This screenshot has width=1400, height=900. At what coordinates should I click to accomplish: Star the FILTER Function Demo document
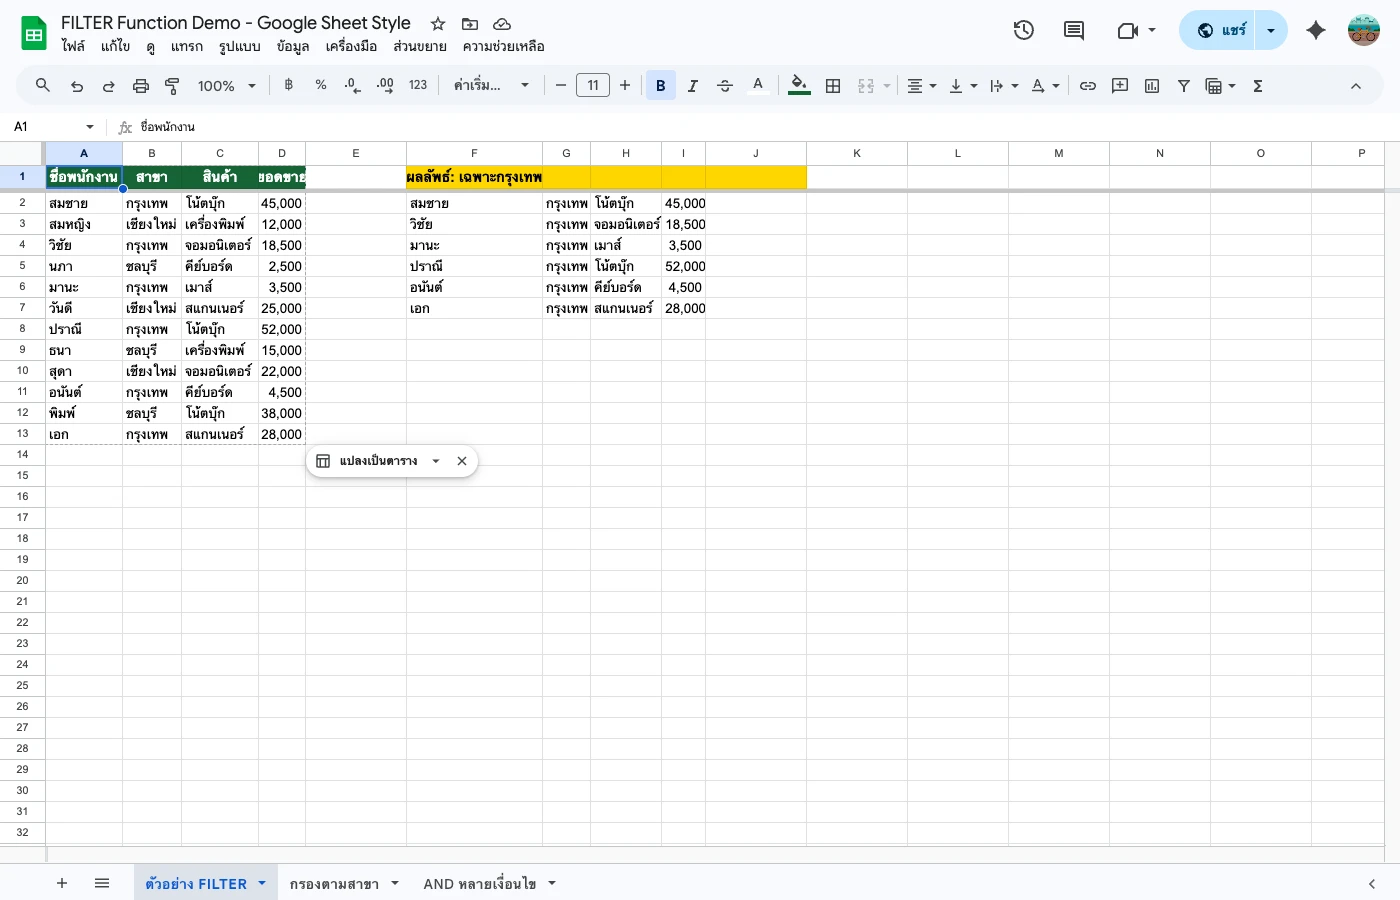pyautogui.click(x=438, y=23)
